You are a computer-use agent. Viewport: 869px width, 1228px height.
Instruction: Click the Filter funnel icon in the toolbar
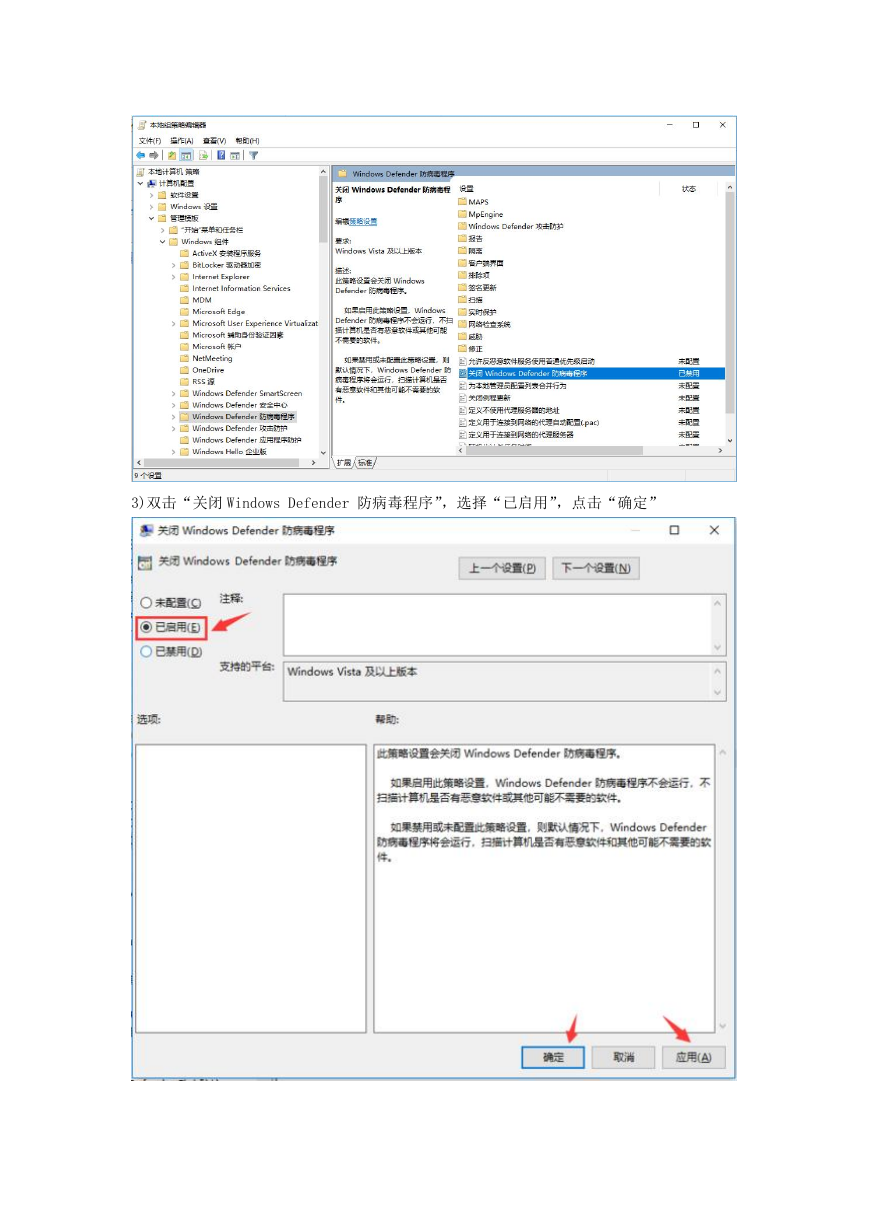pos(254,155)
